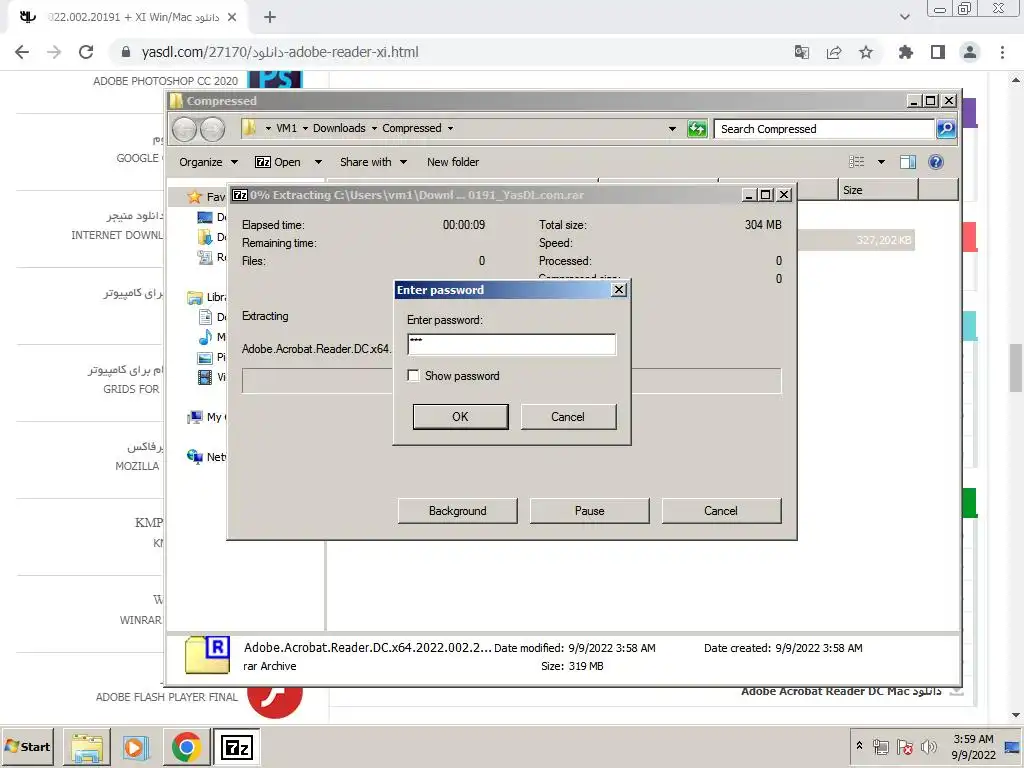Expand Favorites in the navigation pane
The height and width of the screenshot is (768, 1024).
point(206,197)
